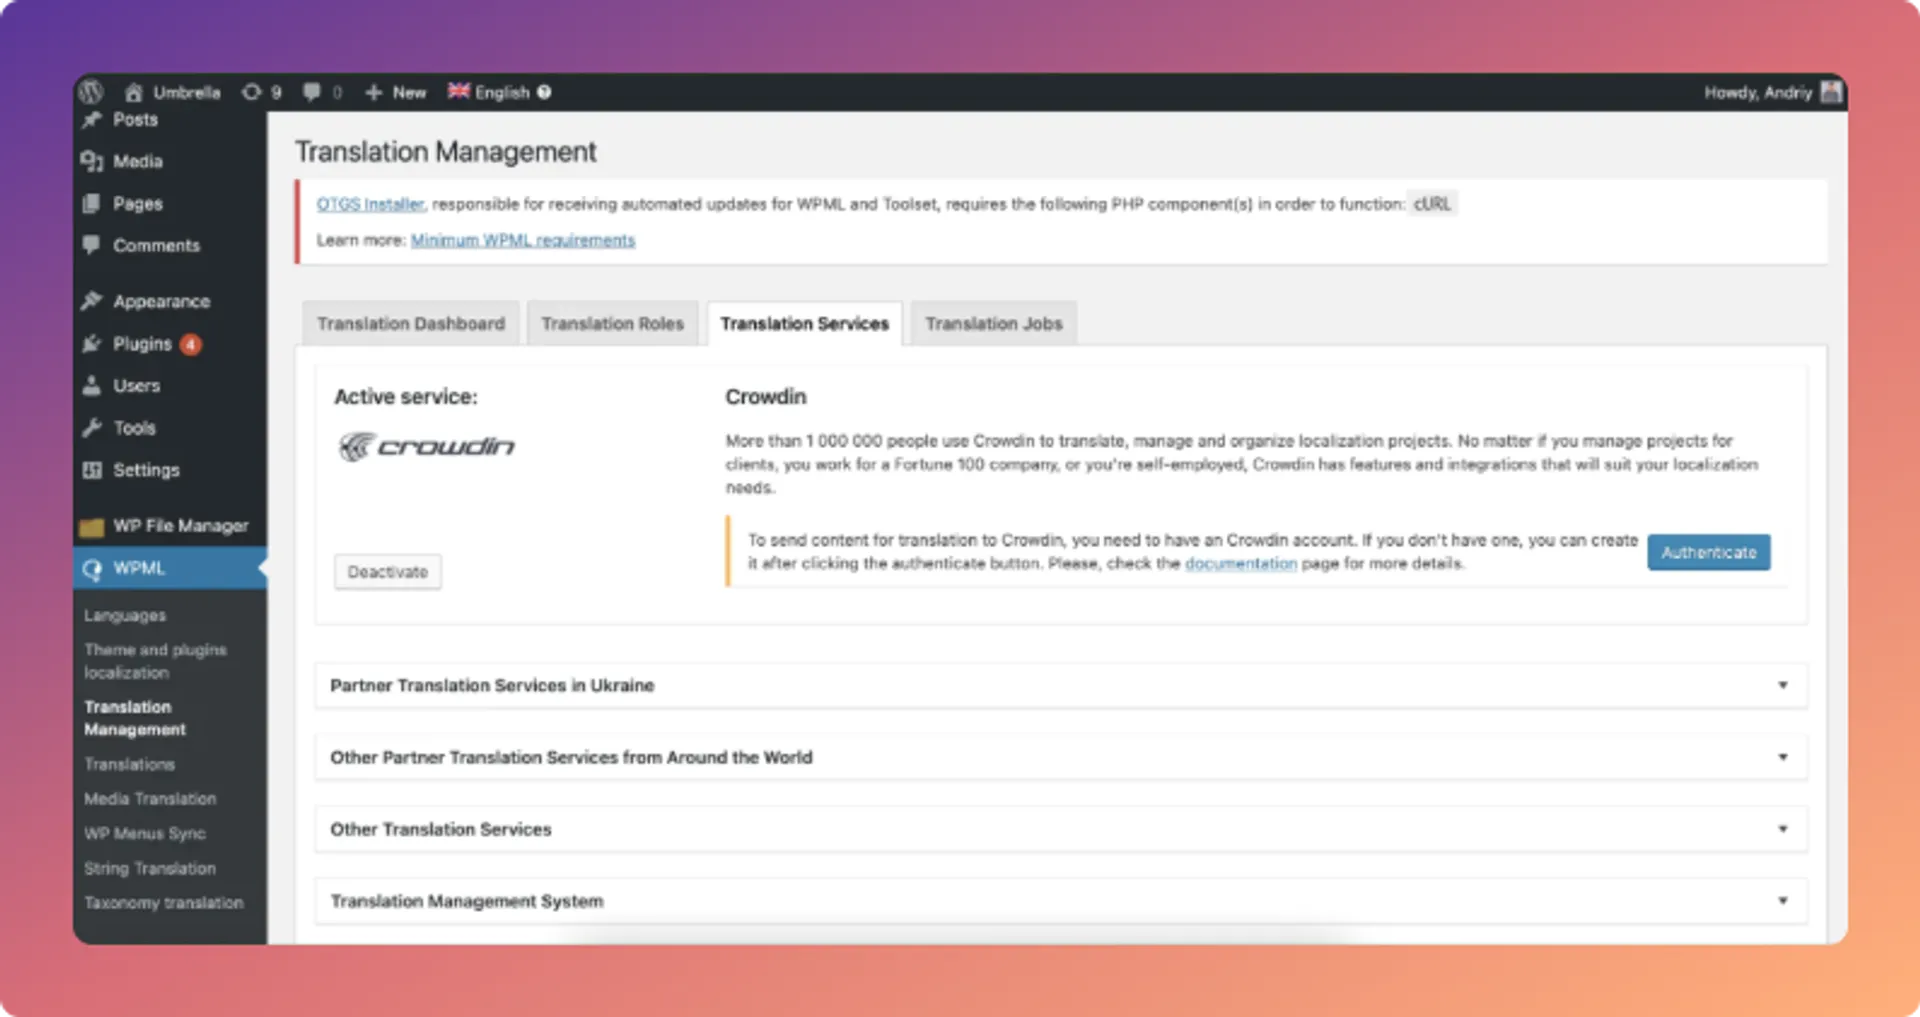Open Media Translation submenu item
The width and height of the screenshot is (1920, 1017).
(150, 799)
